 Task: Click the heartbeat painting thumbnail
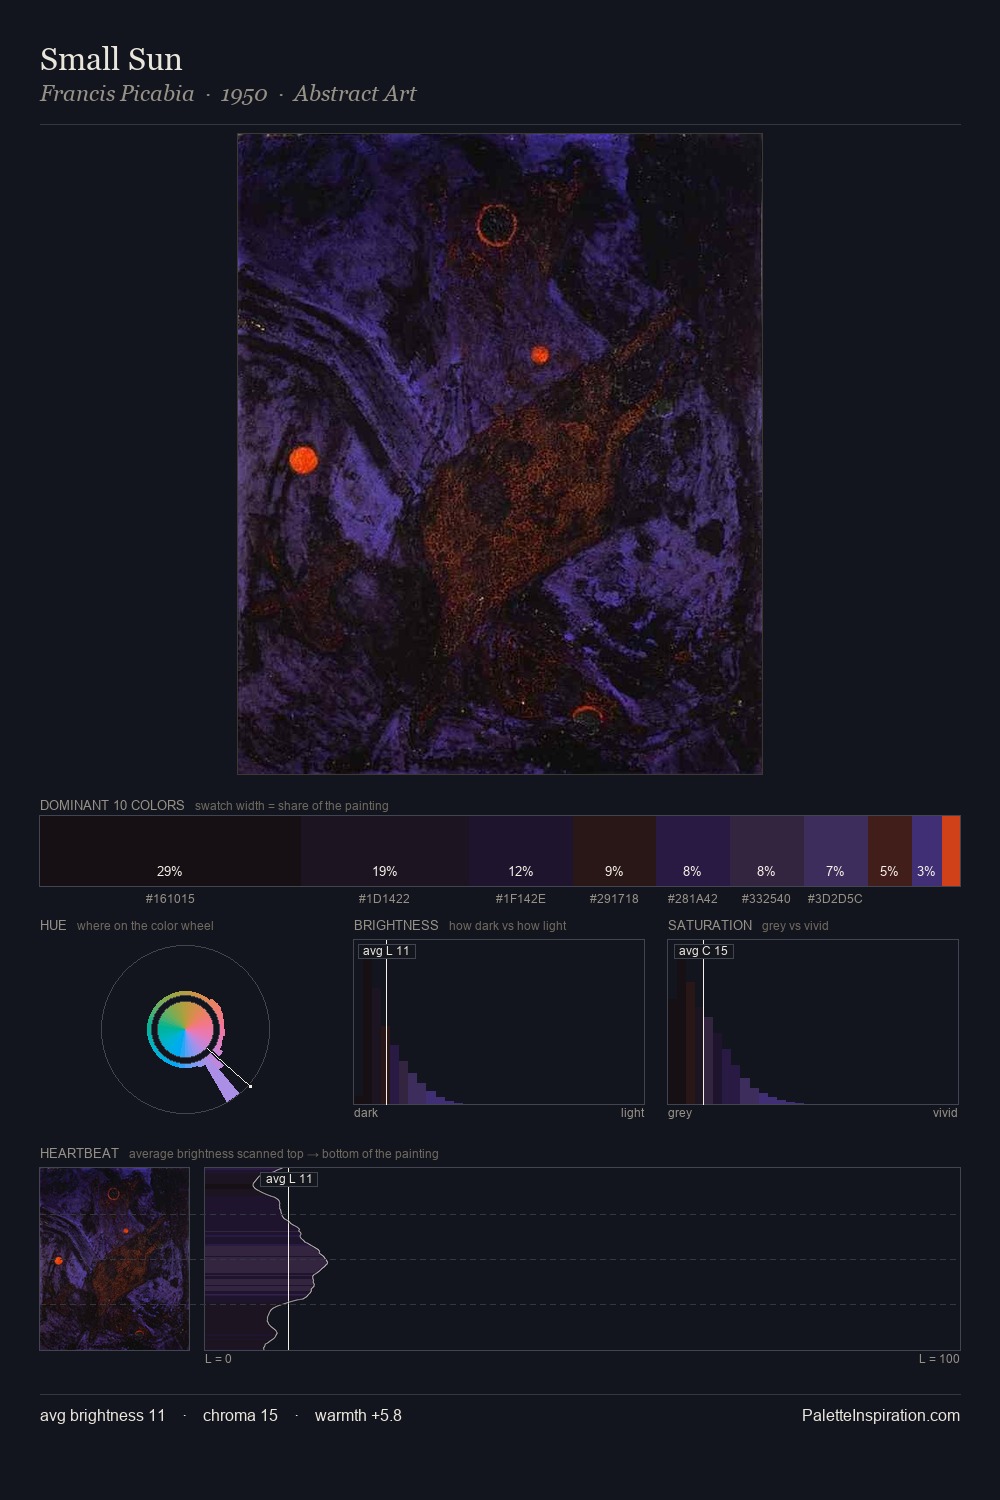115,1259
